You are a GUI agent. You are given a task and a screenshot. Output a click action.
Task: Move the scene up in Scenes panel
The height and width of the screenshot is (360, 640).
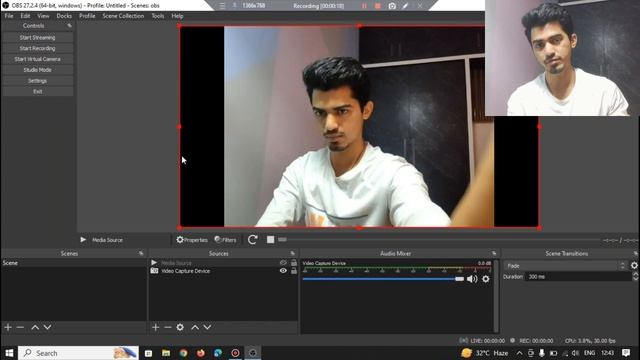pos(35,327)
